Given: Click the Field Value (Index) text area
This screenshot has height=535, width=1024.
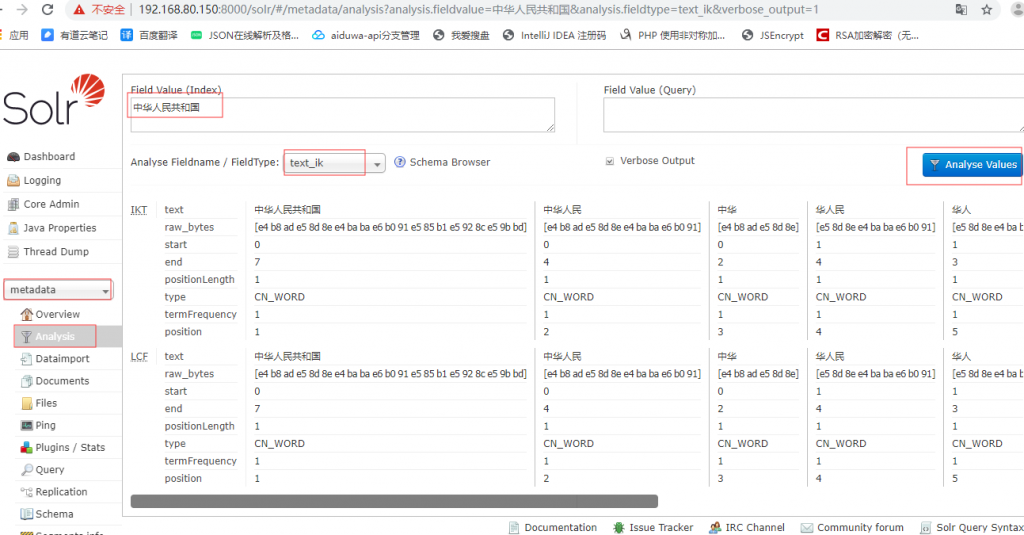Looking at the screenshot, I should pyautogui.click(x=342, y=115).
